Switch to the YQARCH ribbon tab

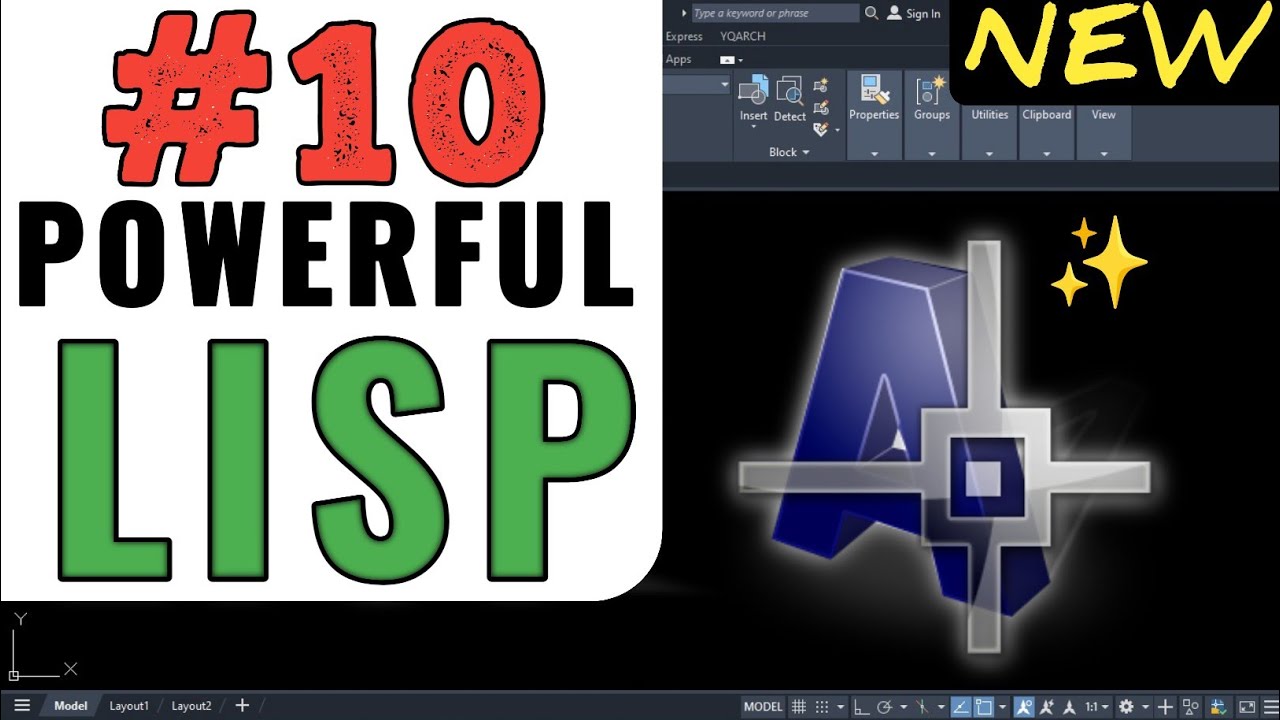[743, 36]
